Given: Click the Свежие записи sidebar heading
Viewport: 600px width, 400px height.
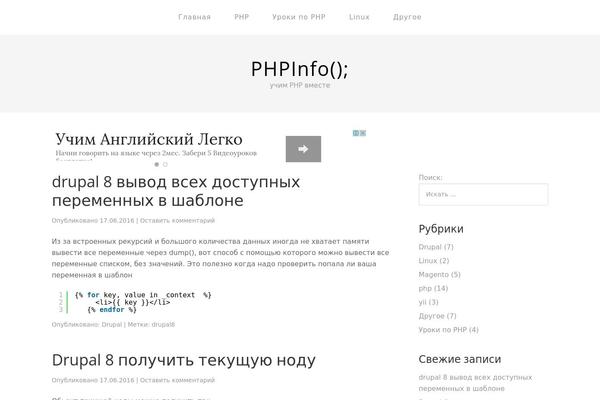Looking at the screenshot, I should tap(460, 359).
